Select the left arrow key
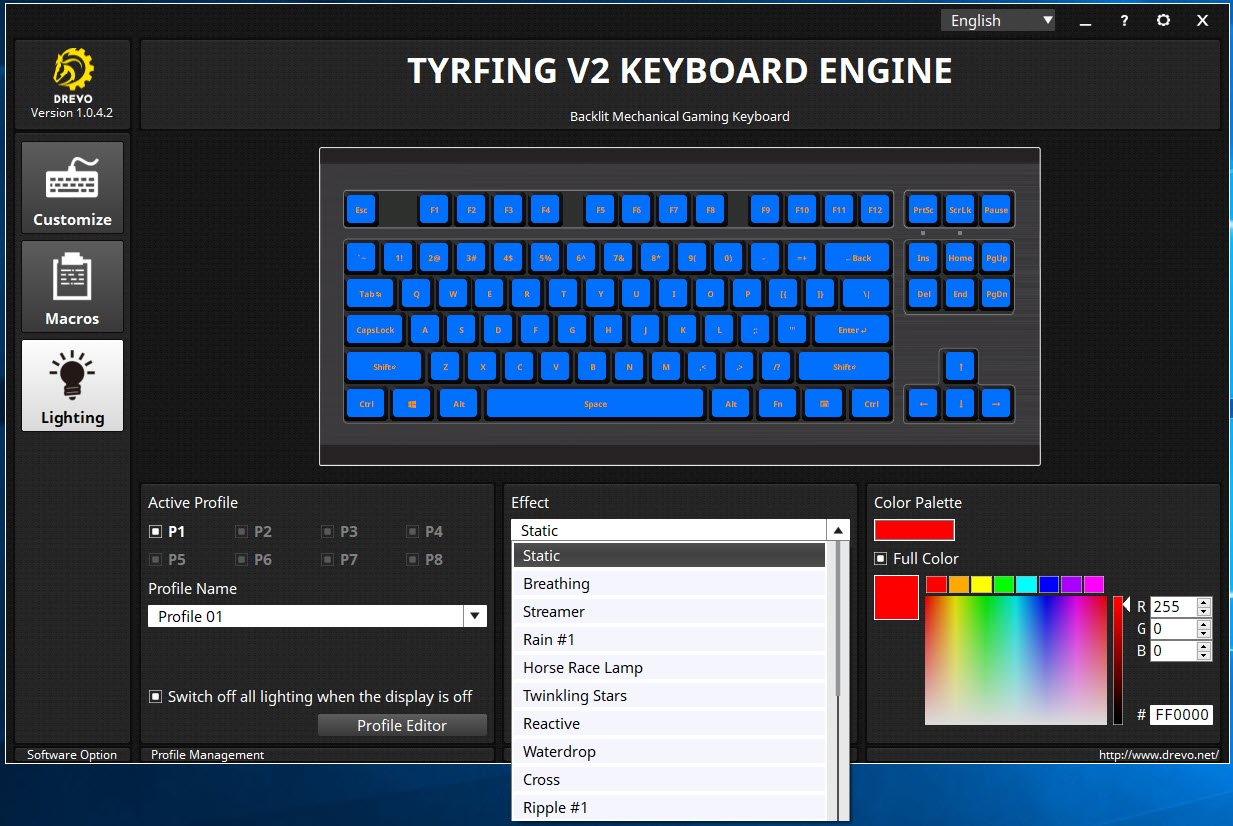 click(923, 404)
